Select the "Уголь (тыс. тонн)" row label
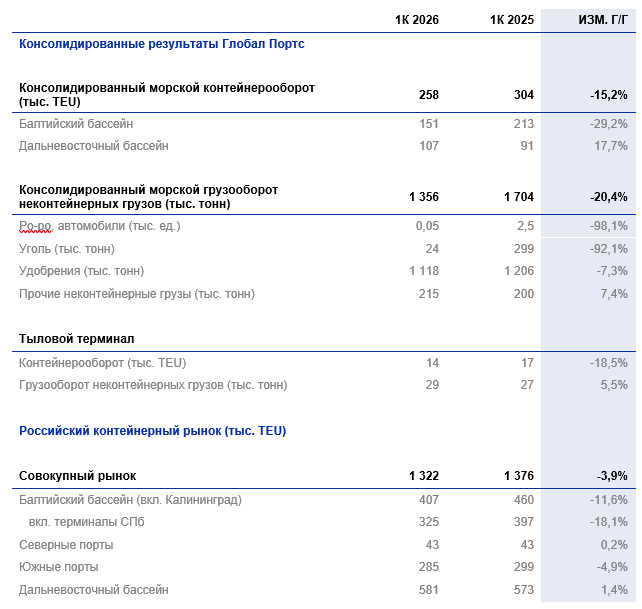 coord(67,249)
